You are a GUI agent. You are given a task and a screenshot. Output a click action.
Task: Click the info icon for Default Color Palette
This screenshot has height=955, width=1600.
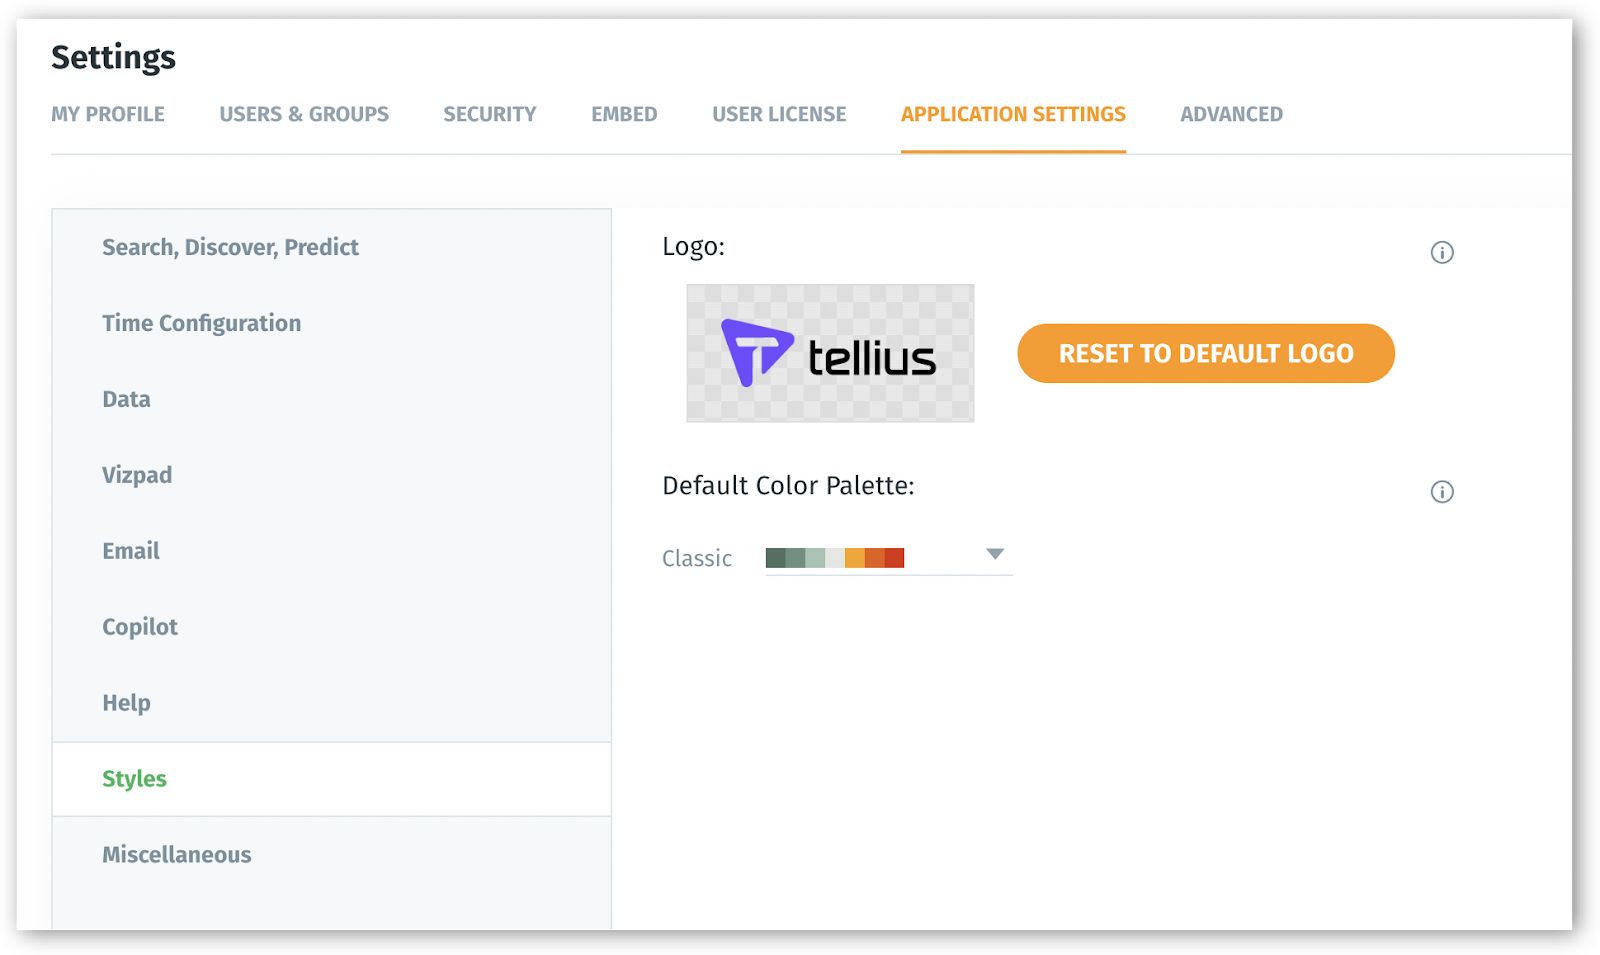click(1441, 491)
